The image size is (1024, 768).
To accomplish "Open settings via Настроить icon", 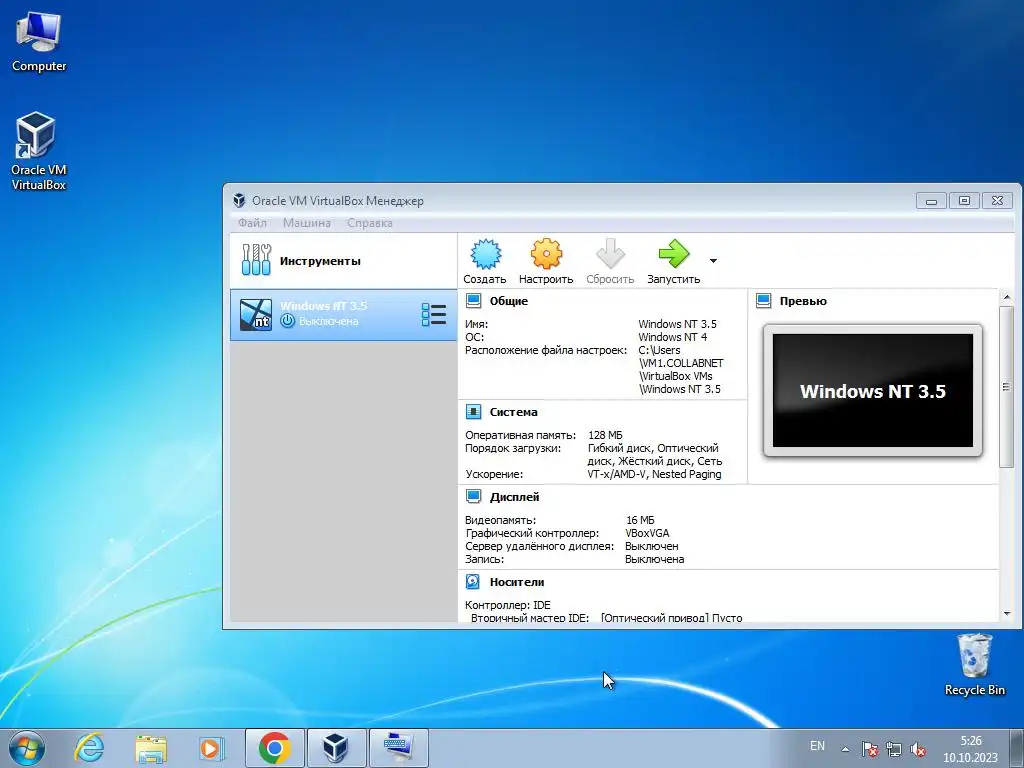I will coord(546,254).
